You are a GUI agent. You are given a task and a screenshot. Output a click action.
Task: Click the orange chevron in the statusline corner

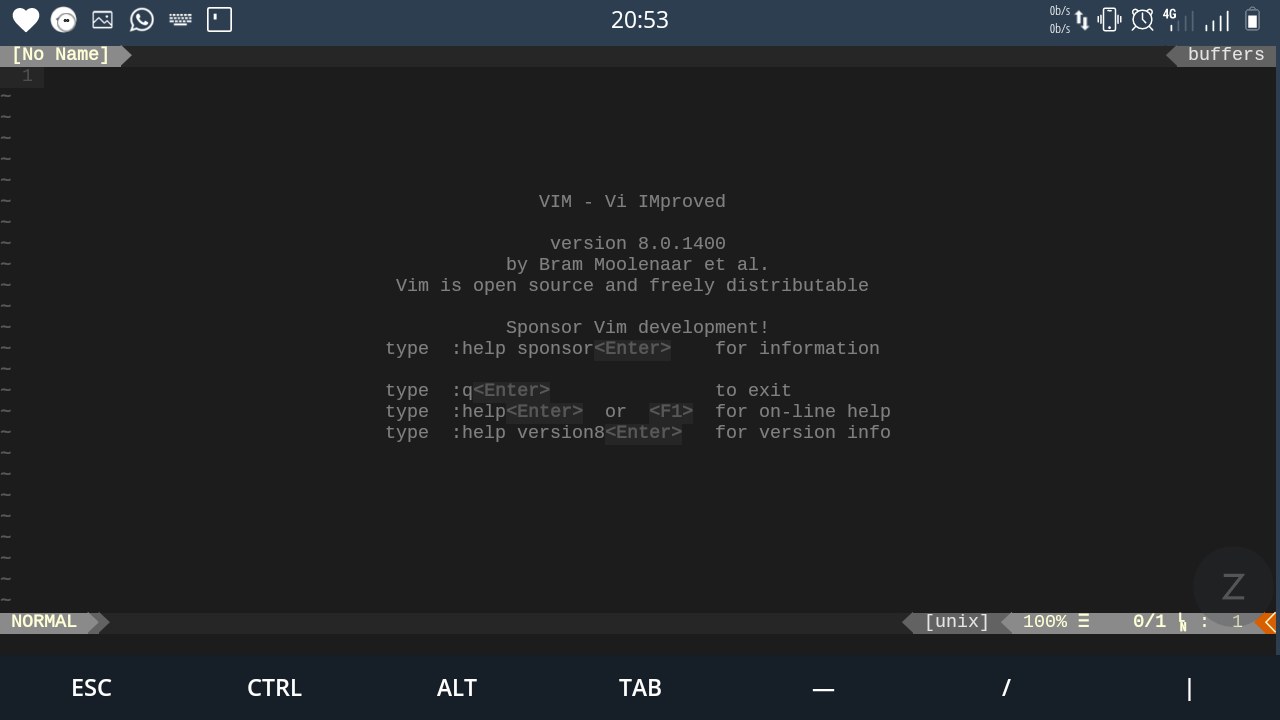[1268, 622]
